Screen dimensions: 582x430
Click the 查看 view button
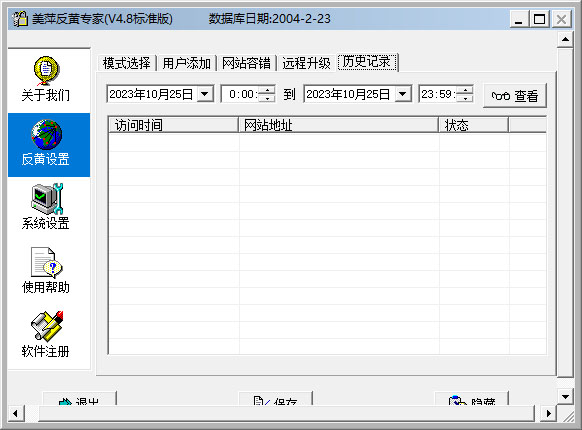[515, 96]
